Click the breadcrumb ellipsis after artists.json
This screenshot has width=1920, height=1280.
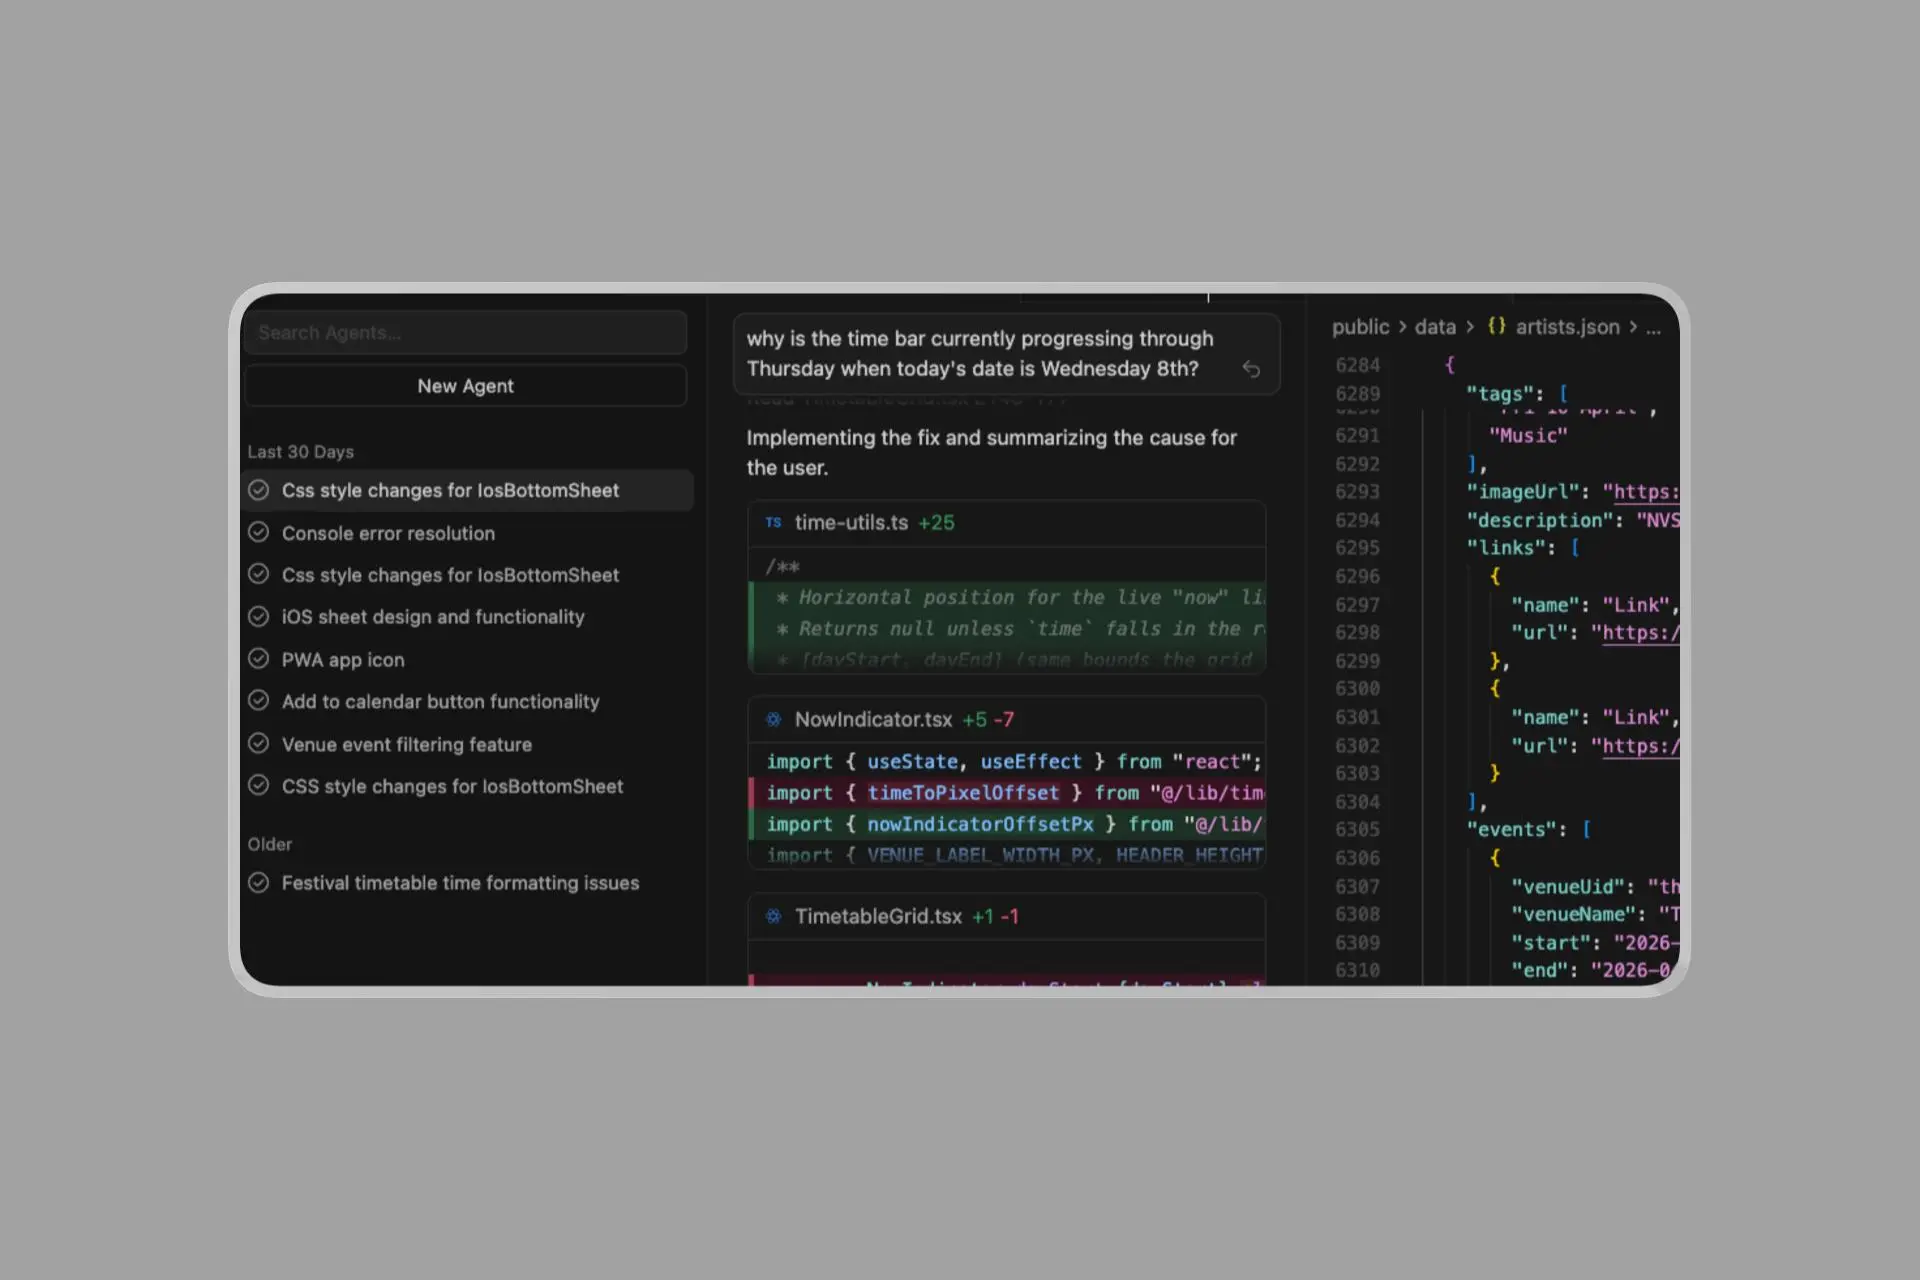coord(1653,328)
